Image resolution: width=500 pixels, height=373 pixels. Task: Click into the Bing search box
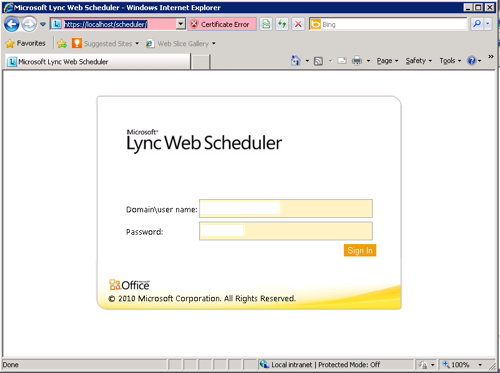coord(394,24)
